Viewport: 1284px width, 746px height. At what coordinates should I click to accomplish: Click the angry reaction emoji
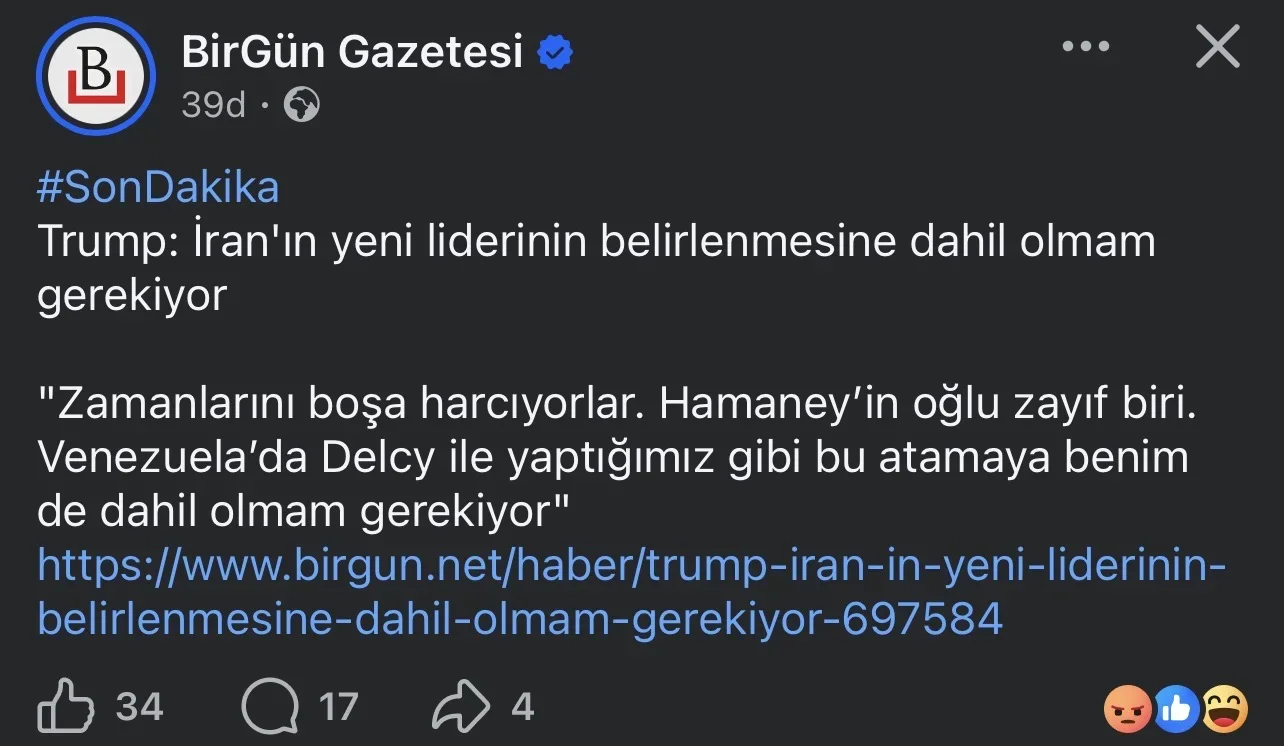1127,710
